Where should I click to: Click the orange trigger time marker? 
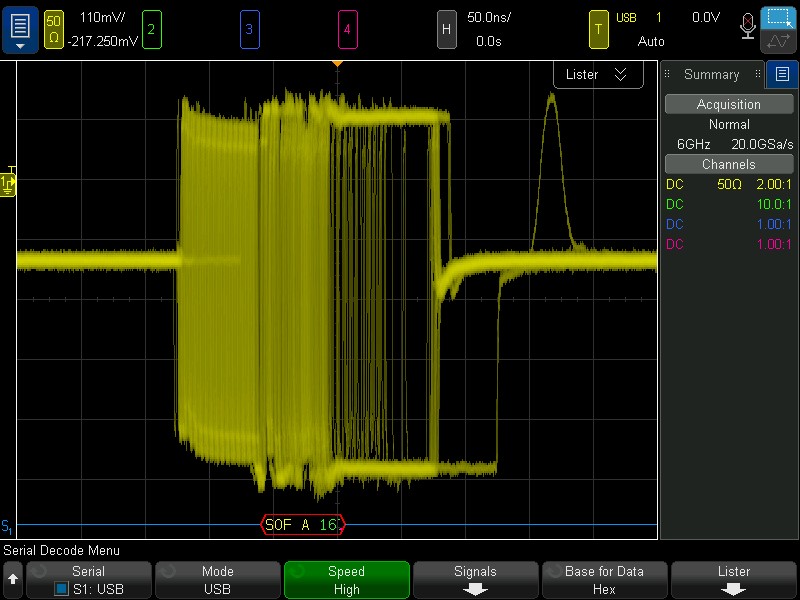point(337,64)
